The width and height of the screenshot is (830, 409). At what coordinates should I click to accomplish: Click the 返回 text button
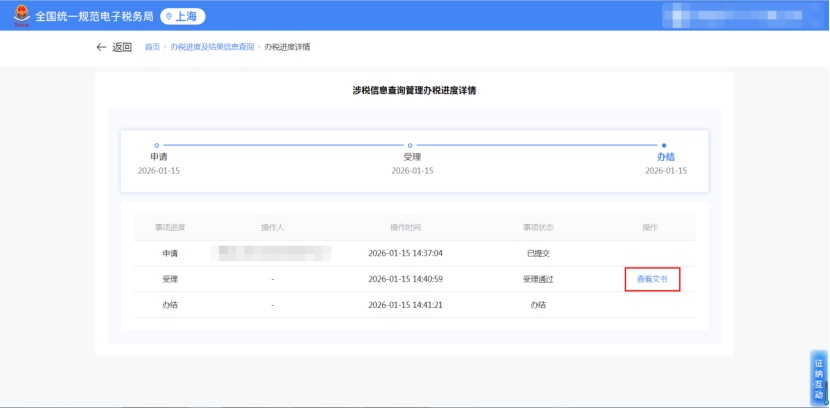click(x=122, y=47)
